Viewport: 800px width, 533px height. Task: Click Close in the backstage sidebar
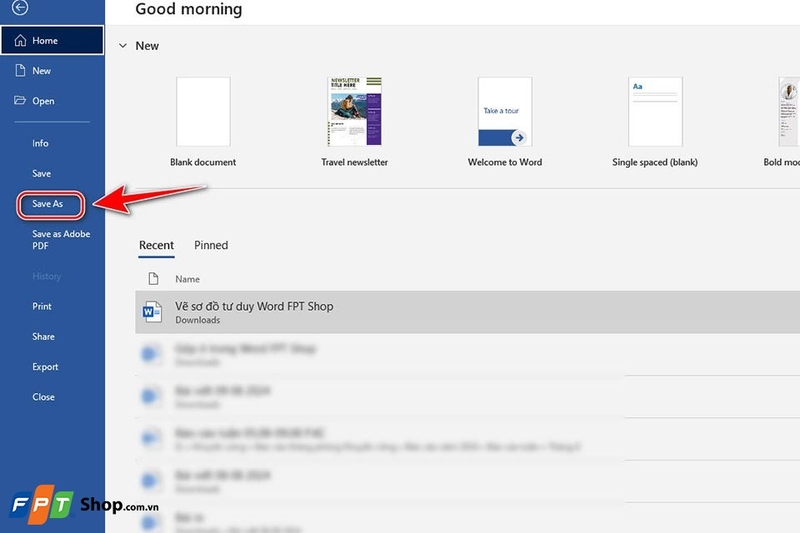pos(43,397)
